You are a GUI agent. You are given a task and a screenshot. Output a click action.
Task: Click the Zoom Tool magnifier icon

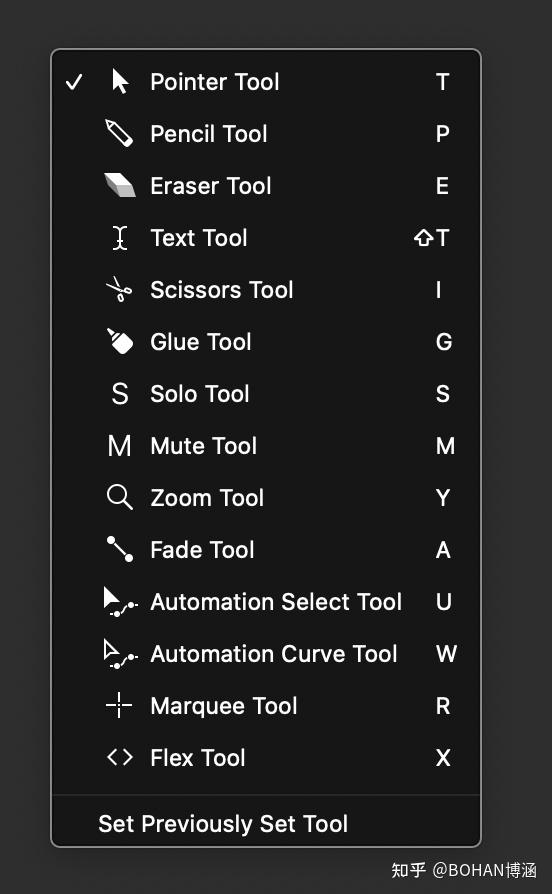click(120, 497)
